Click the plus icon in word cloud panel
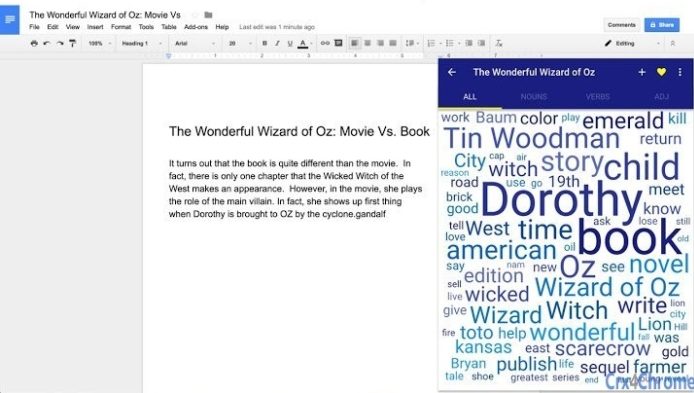Viewport: 694px width, 393px height. (x=642, y=72)
